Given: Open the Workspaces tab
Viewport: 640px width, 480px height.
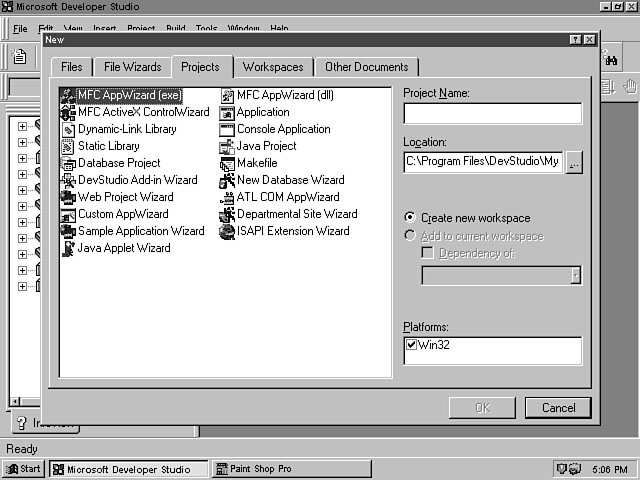Looking at the screenshot, I should coord(273,67).
